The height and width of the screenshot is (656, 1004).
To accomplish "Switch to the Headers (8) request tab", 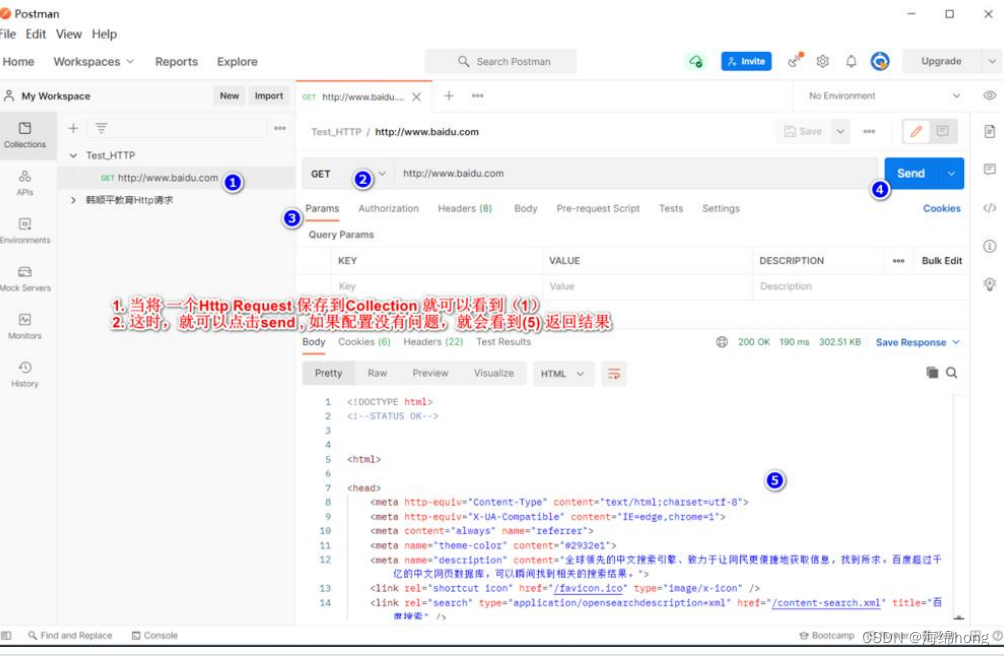I will [x=465, y=209].
